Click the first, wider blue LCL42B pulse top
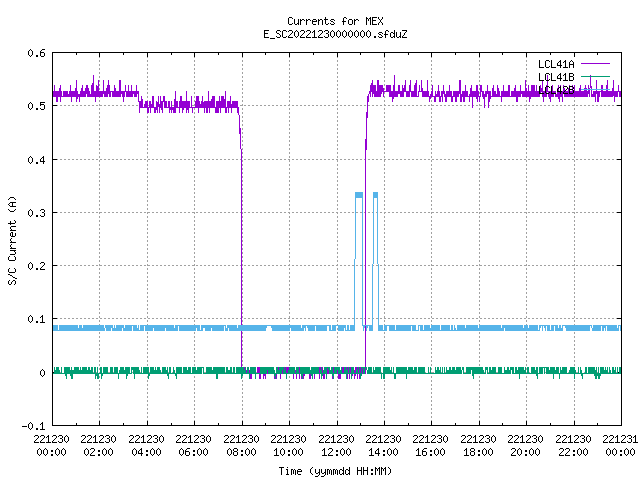Image resolution: width=640 pixels, height=480 pixels. point(359,195)
